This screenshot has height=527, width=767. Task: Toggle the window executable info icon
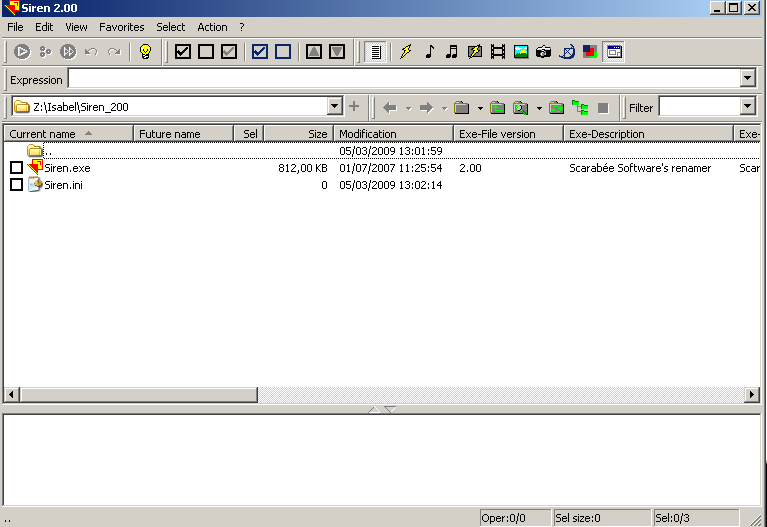(x=613, y=51)
